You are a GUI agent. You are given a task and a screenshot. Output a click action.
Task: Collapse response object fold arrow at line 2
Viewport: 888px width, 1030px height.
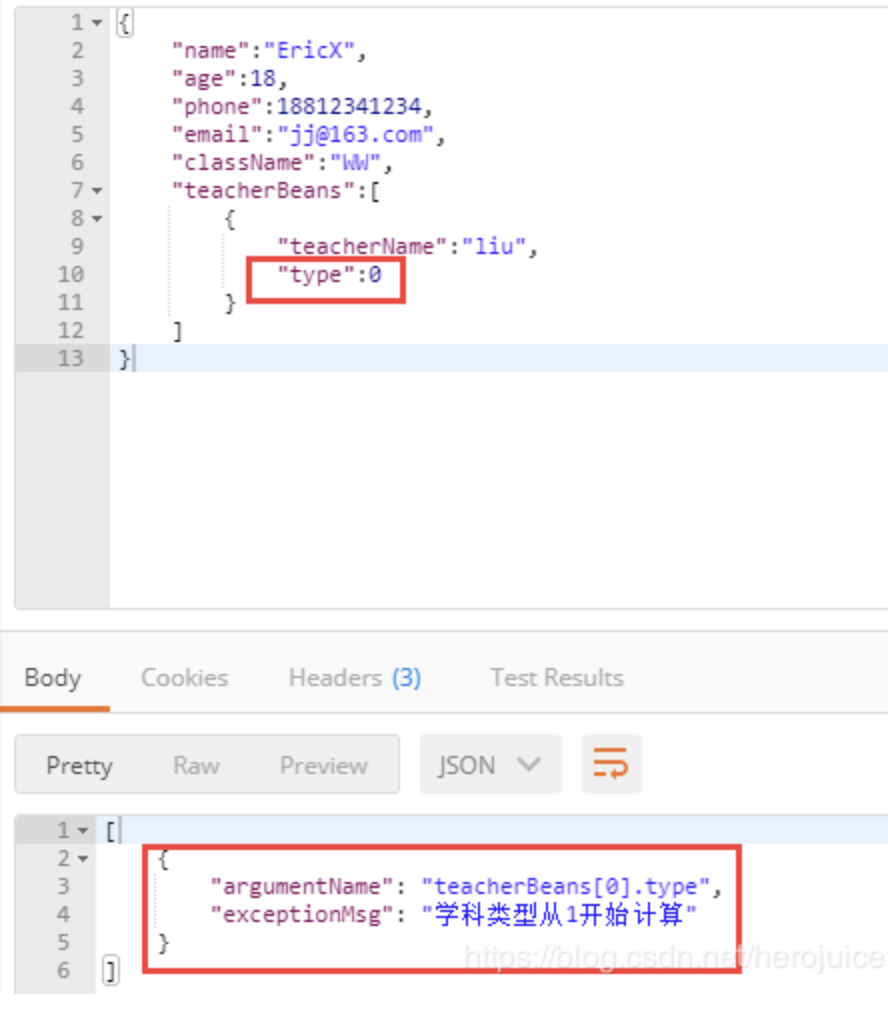[83, 859]
